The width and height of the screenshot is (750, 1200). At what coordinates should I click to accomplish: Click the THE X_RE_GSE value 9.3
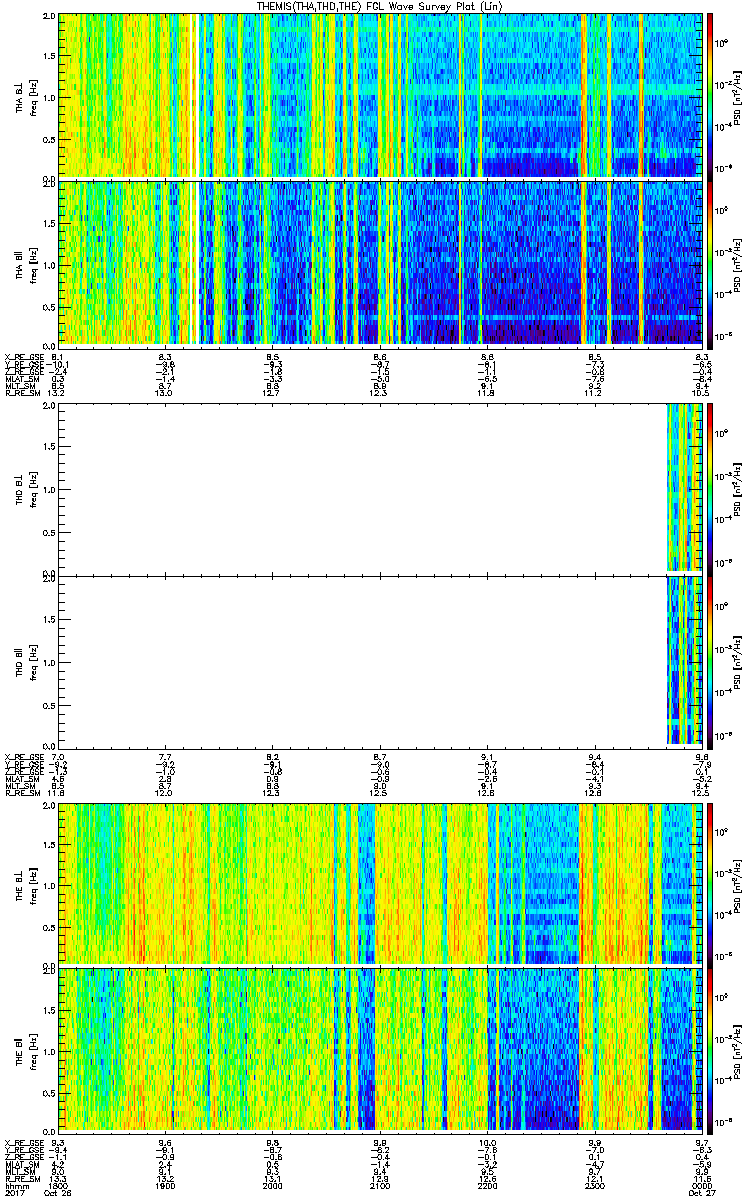(x=57, y=1142)
